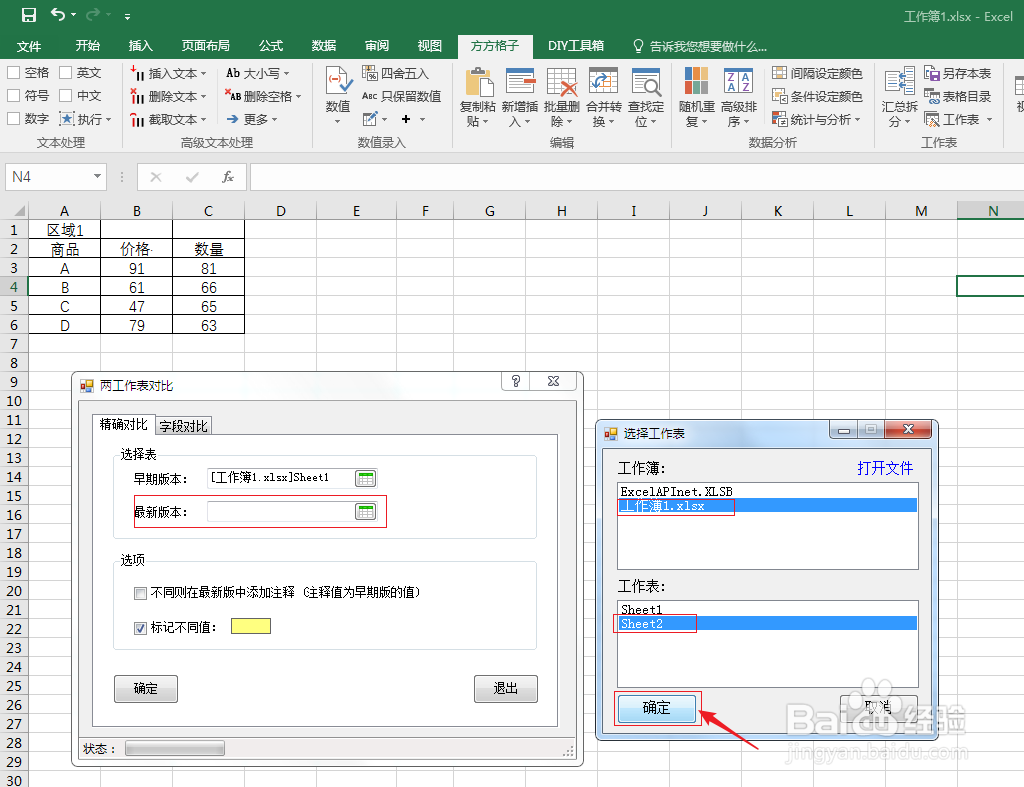The height and width of the screenshot is (787, 1024).
Task: Click the 最新版本 input field
Action: pyautogui.click(x=281, y=511)
